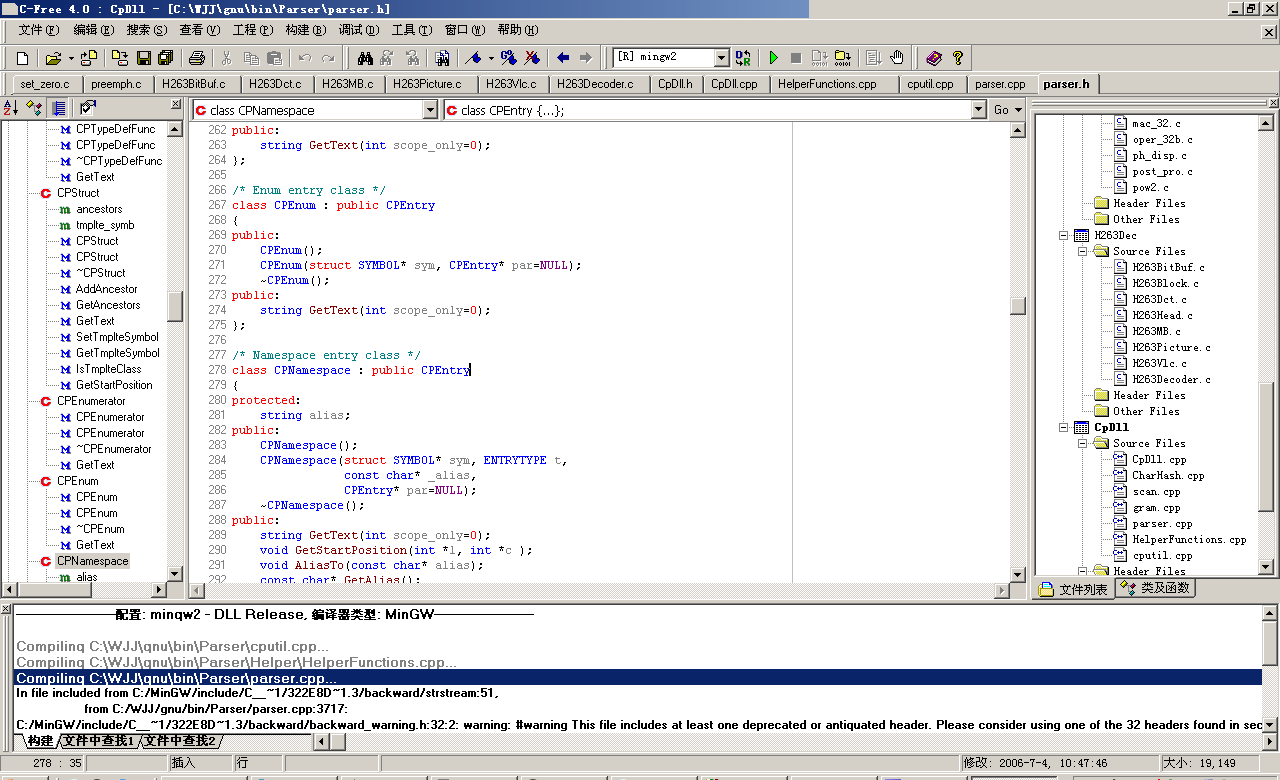Collapse the CpDll node in the file tree

1063,427
